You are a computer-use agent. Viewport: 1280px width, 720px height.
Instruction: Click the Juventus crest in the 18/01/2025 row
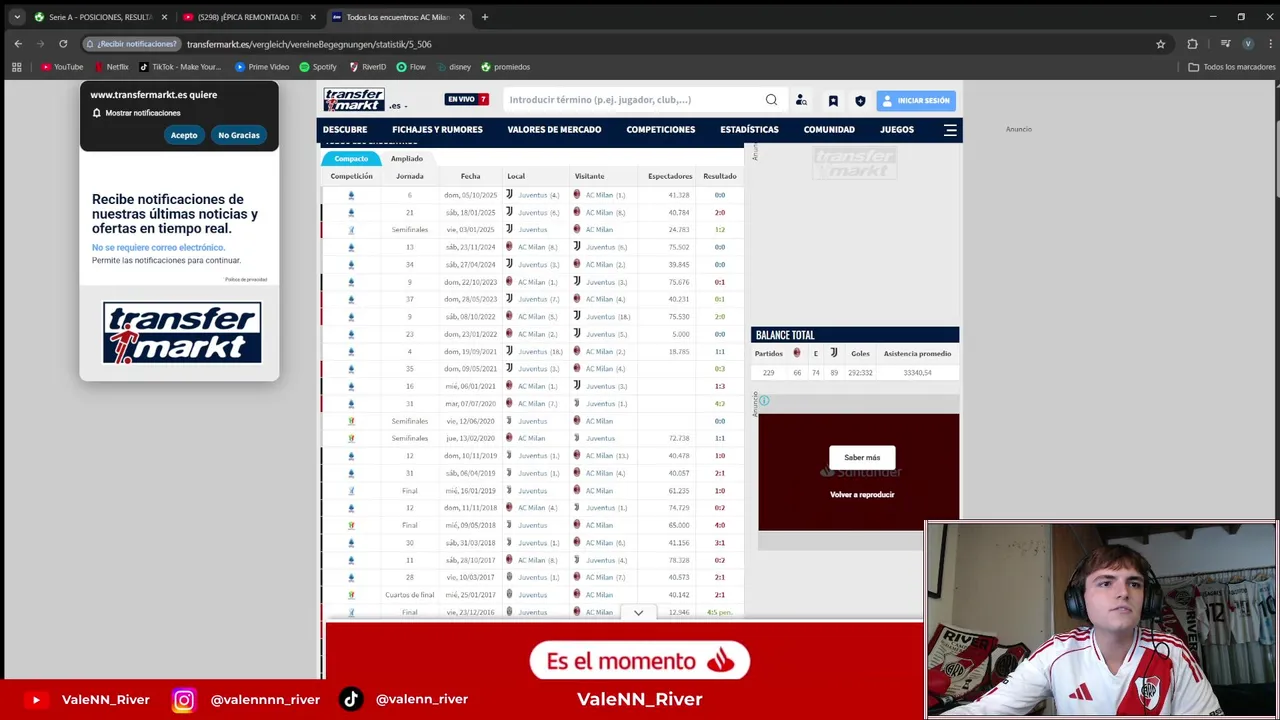tap(509, 212)
